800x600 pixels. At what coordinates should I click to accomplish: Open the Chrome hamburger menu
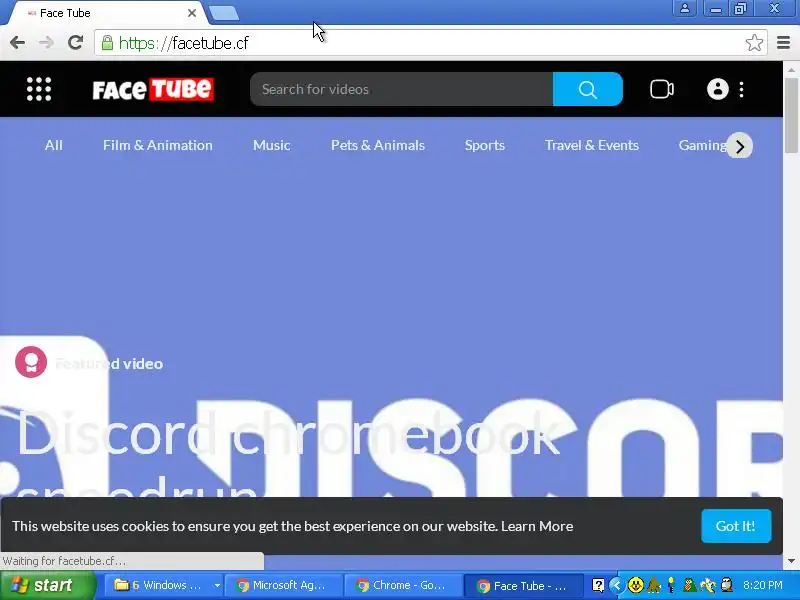click(x=783, y=43)
